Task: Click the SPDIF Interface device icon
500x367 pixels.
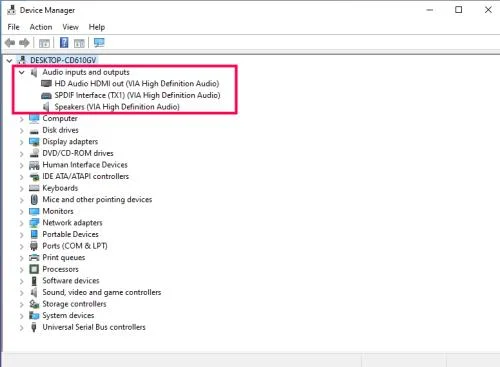Action: click(x=46, y=95)
